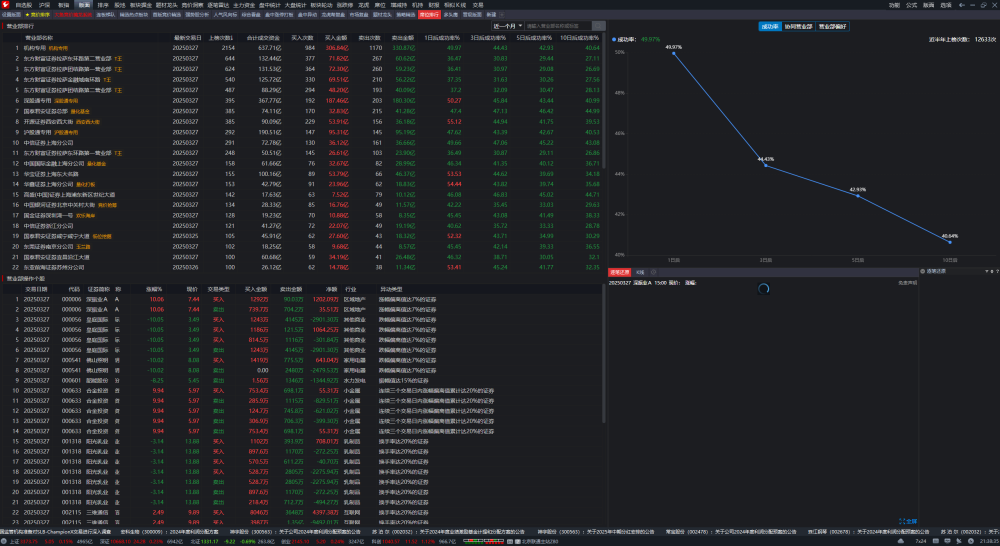Click the 竞价排序 starred toolbar item
Screen dimensions: 1000x546
pyautogui.click(x=38, y=14)
